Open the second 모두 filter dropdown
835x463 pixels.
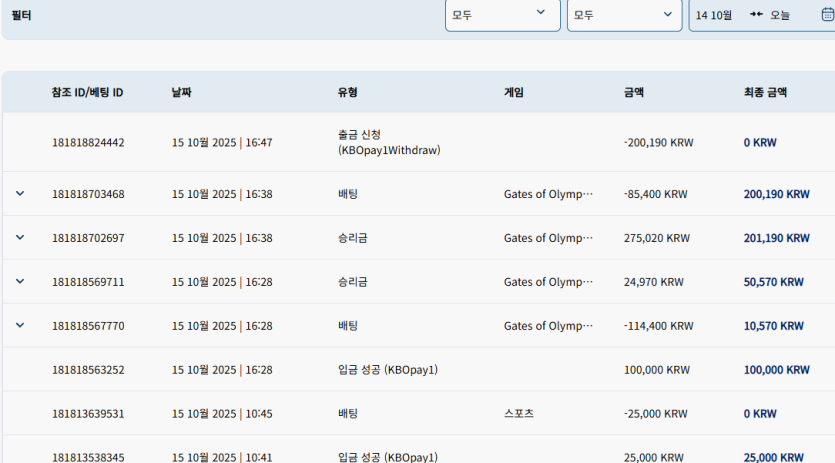tap(625, 15)
